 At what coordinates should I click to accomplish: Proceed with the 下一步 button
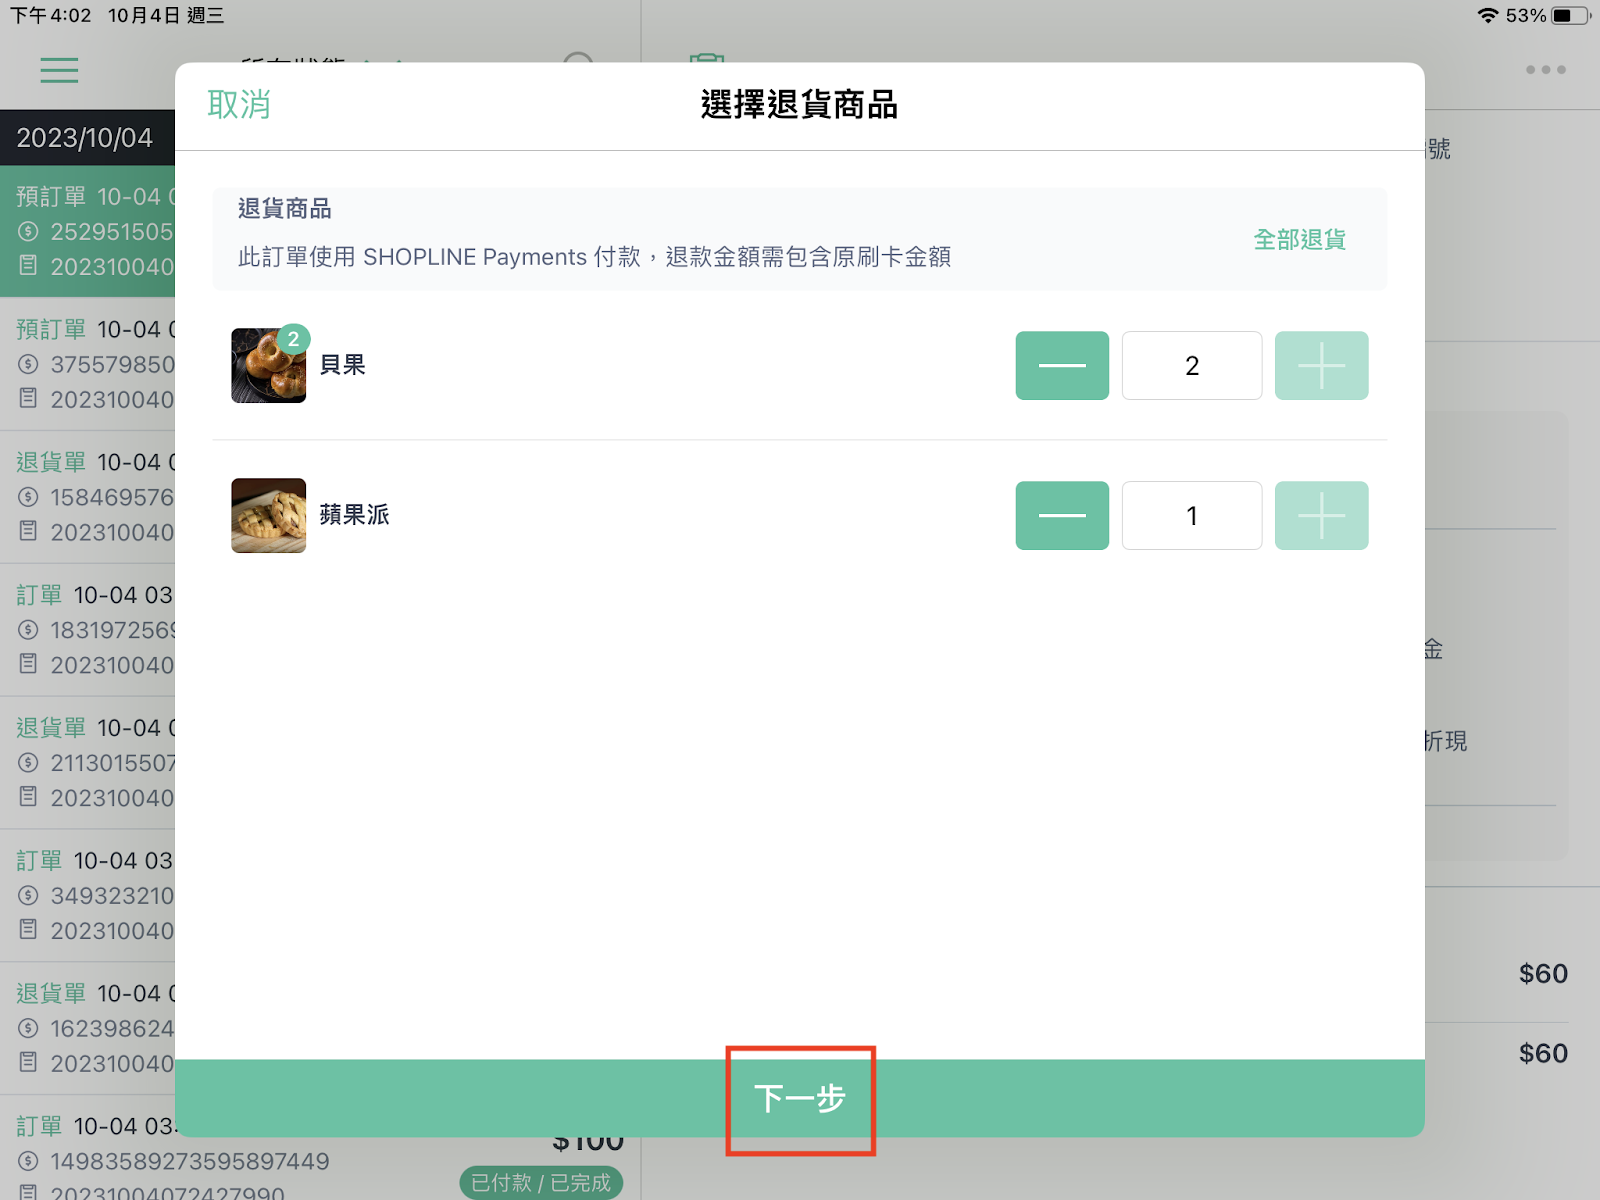800,1098
